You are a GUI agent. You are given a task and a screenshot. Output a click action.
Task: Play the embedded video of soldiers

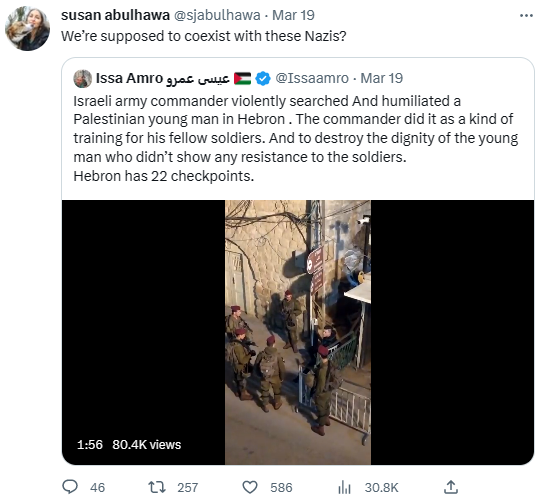[298, 333]
